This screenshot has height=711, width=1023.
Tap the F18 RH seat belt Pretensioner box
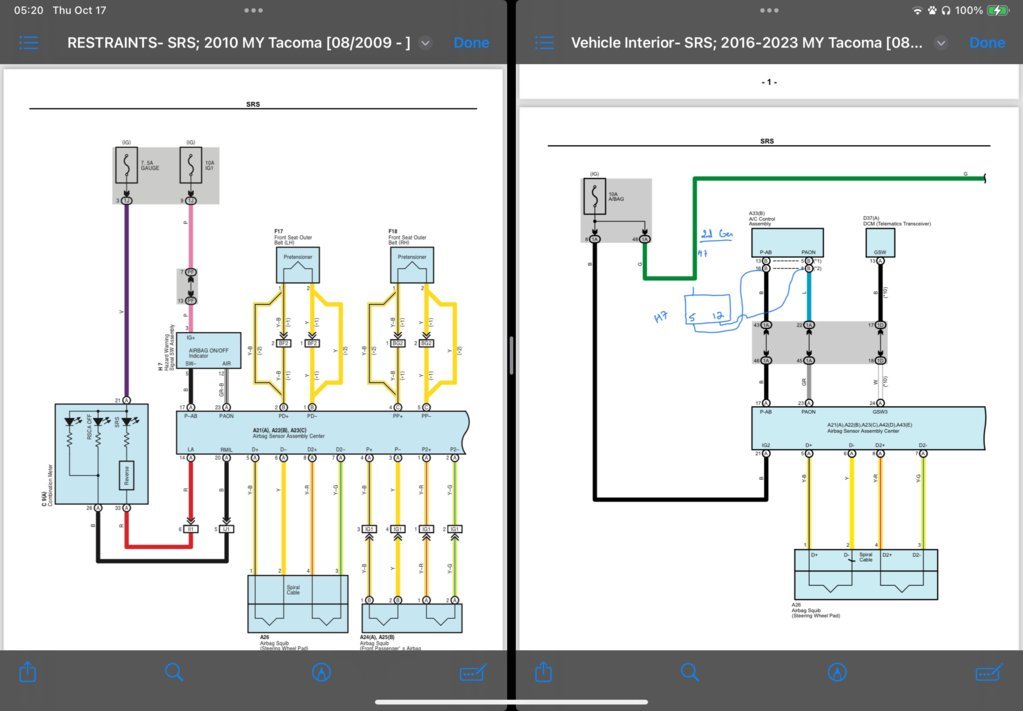[412, 265]
